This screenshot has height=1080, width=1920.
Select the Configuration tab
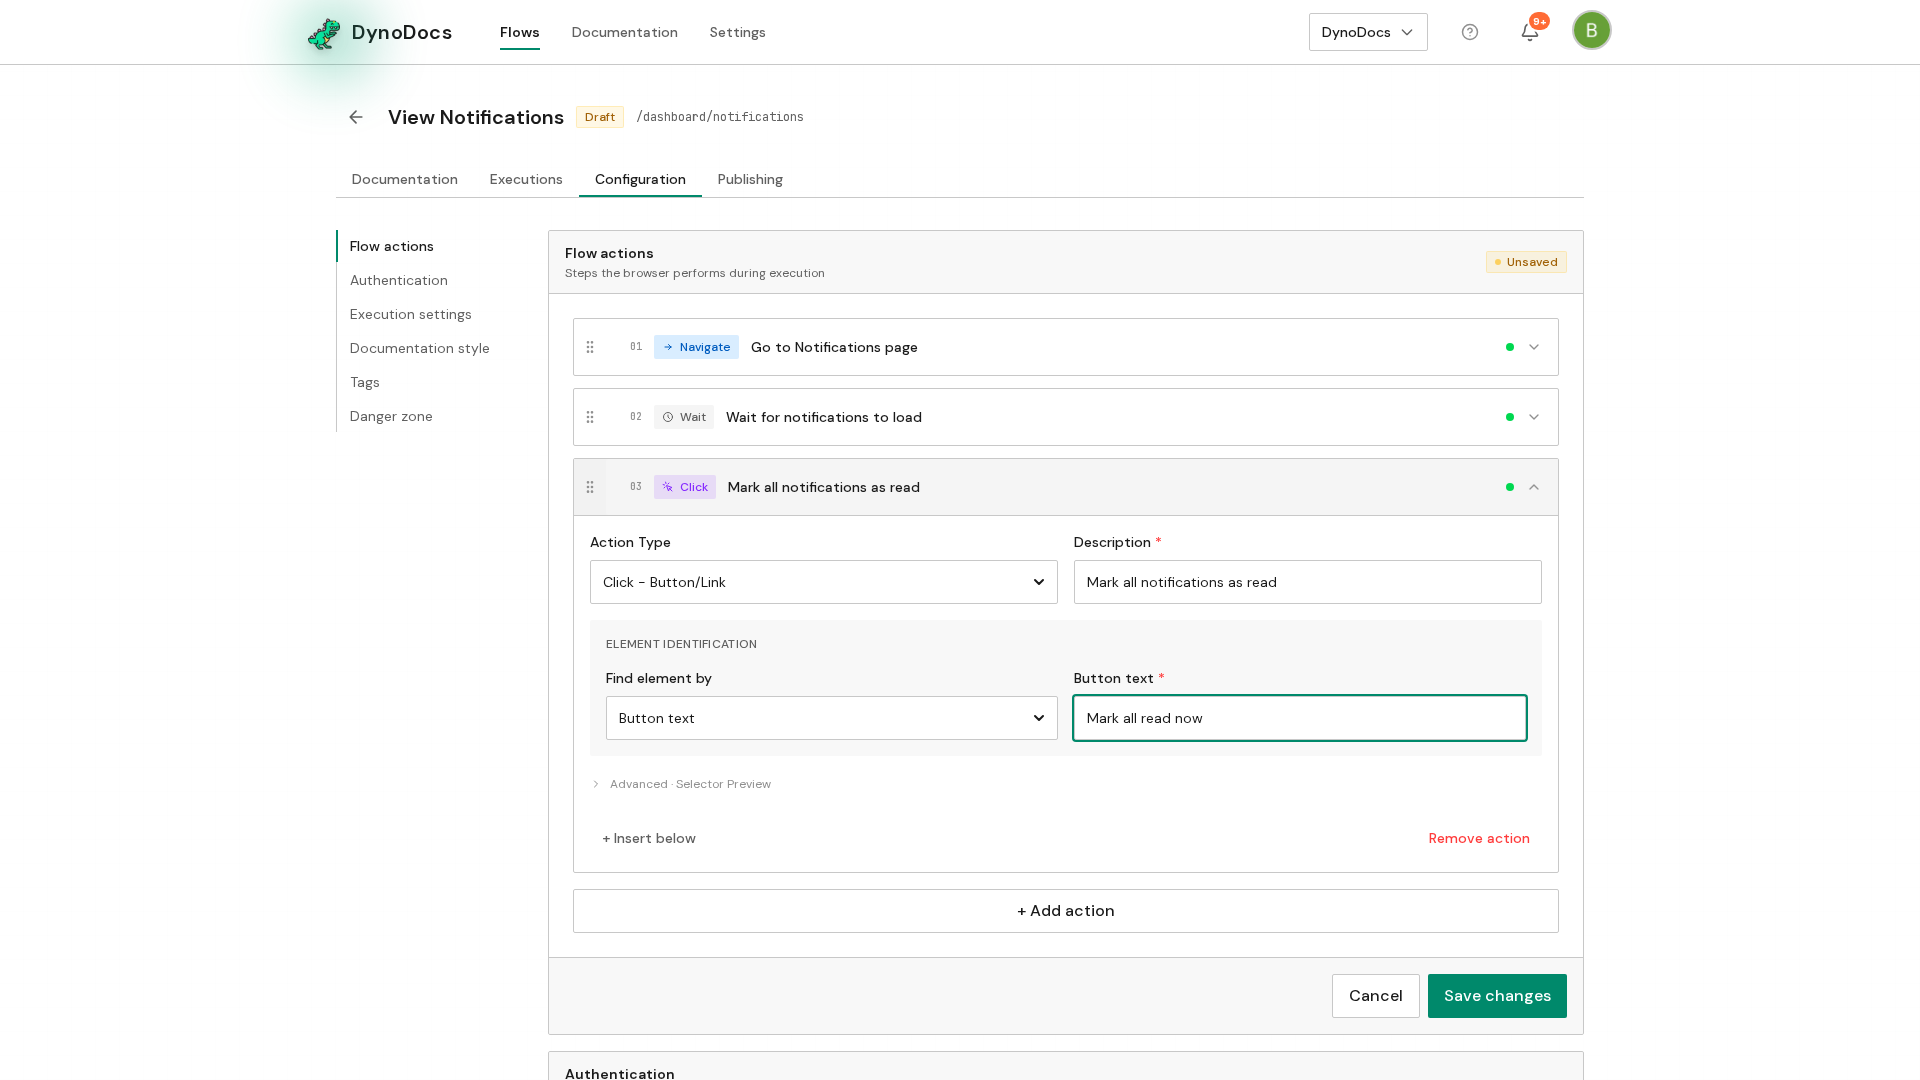[x=640, y=179]
